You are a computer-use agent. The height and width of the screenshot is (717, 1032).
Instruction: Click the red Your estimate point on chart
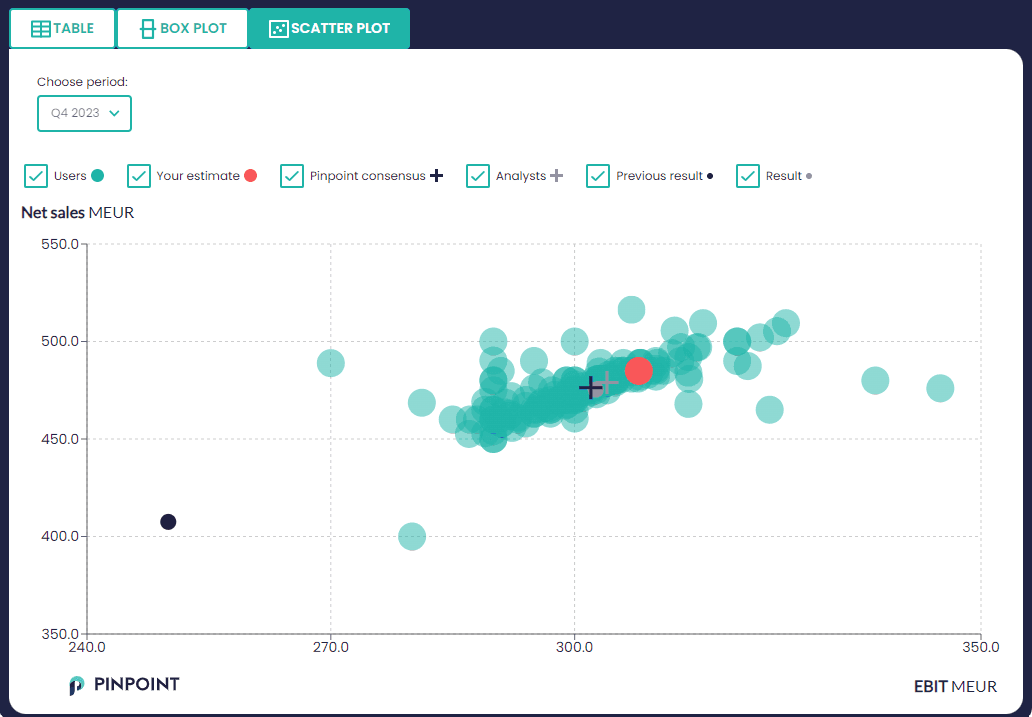[639, 371]
